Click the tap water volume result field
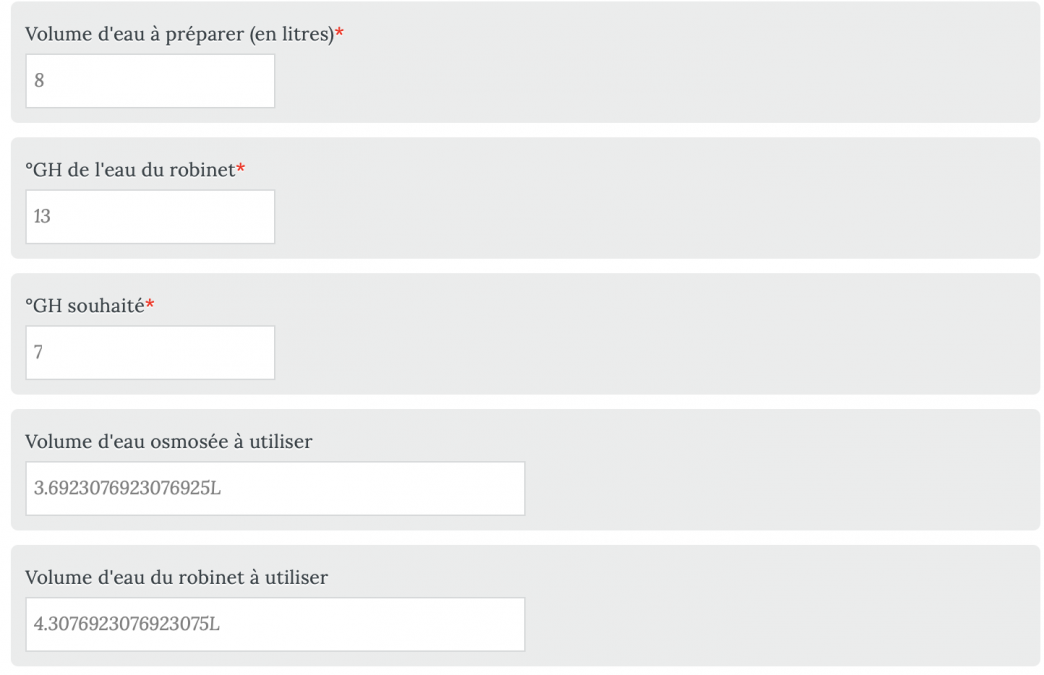1044x675 pixels. tap(275, 624)
